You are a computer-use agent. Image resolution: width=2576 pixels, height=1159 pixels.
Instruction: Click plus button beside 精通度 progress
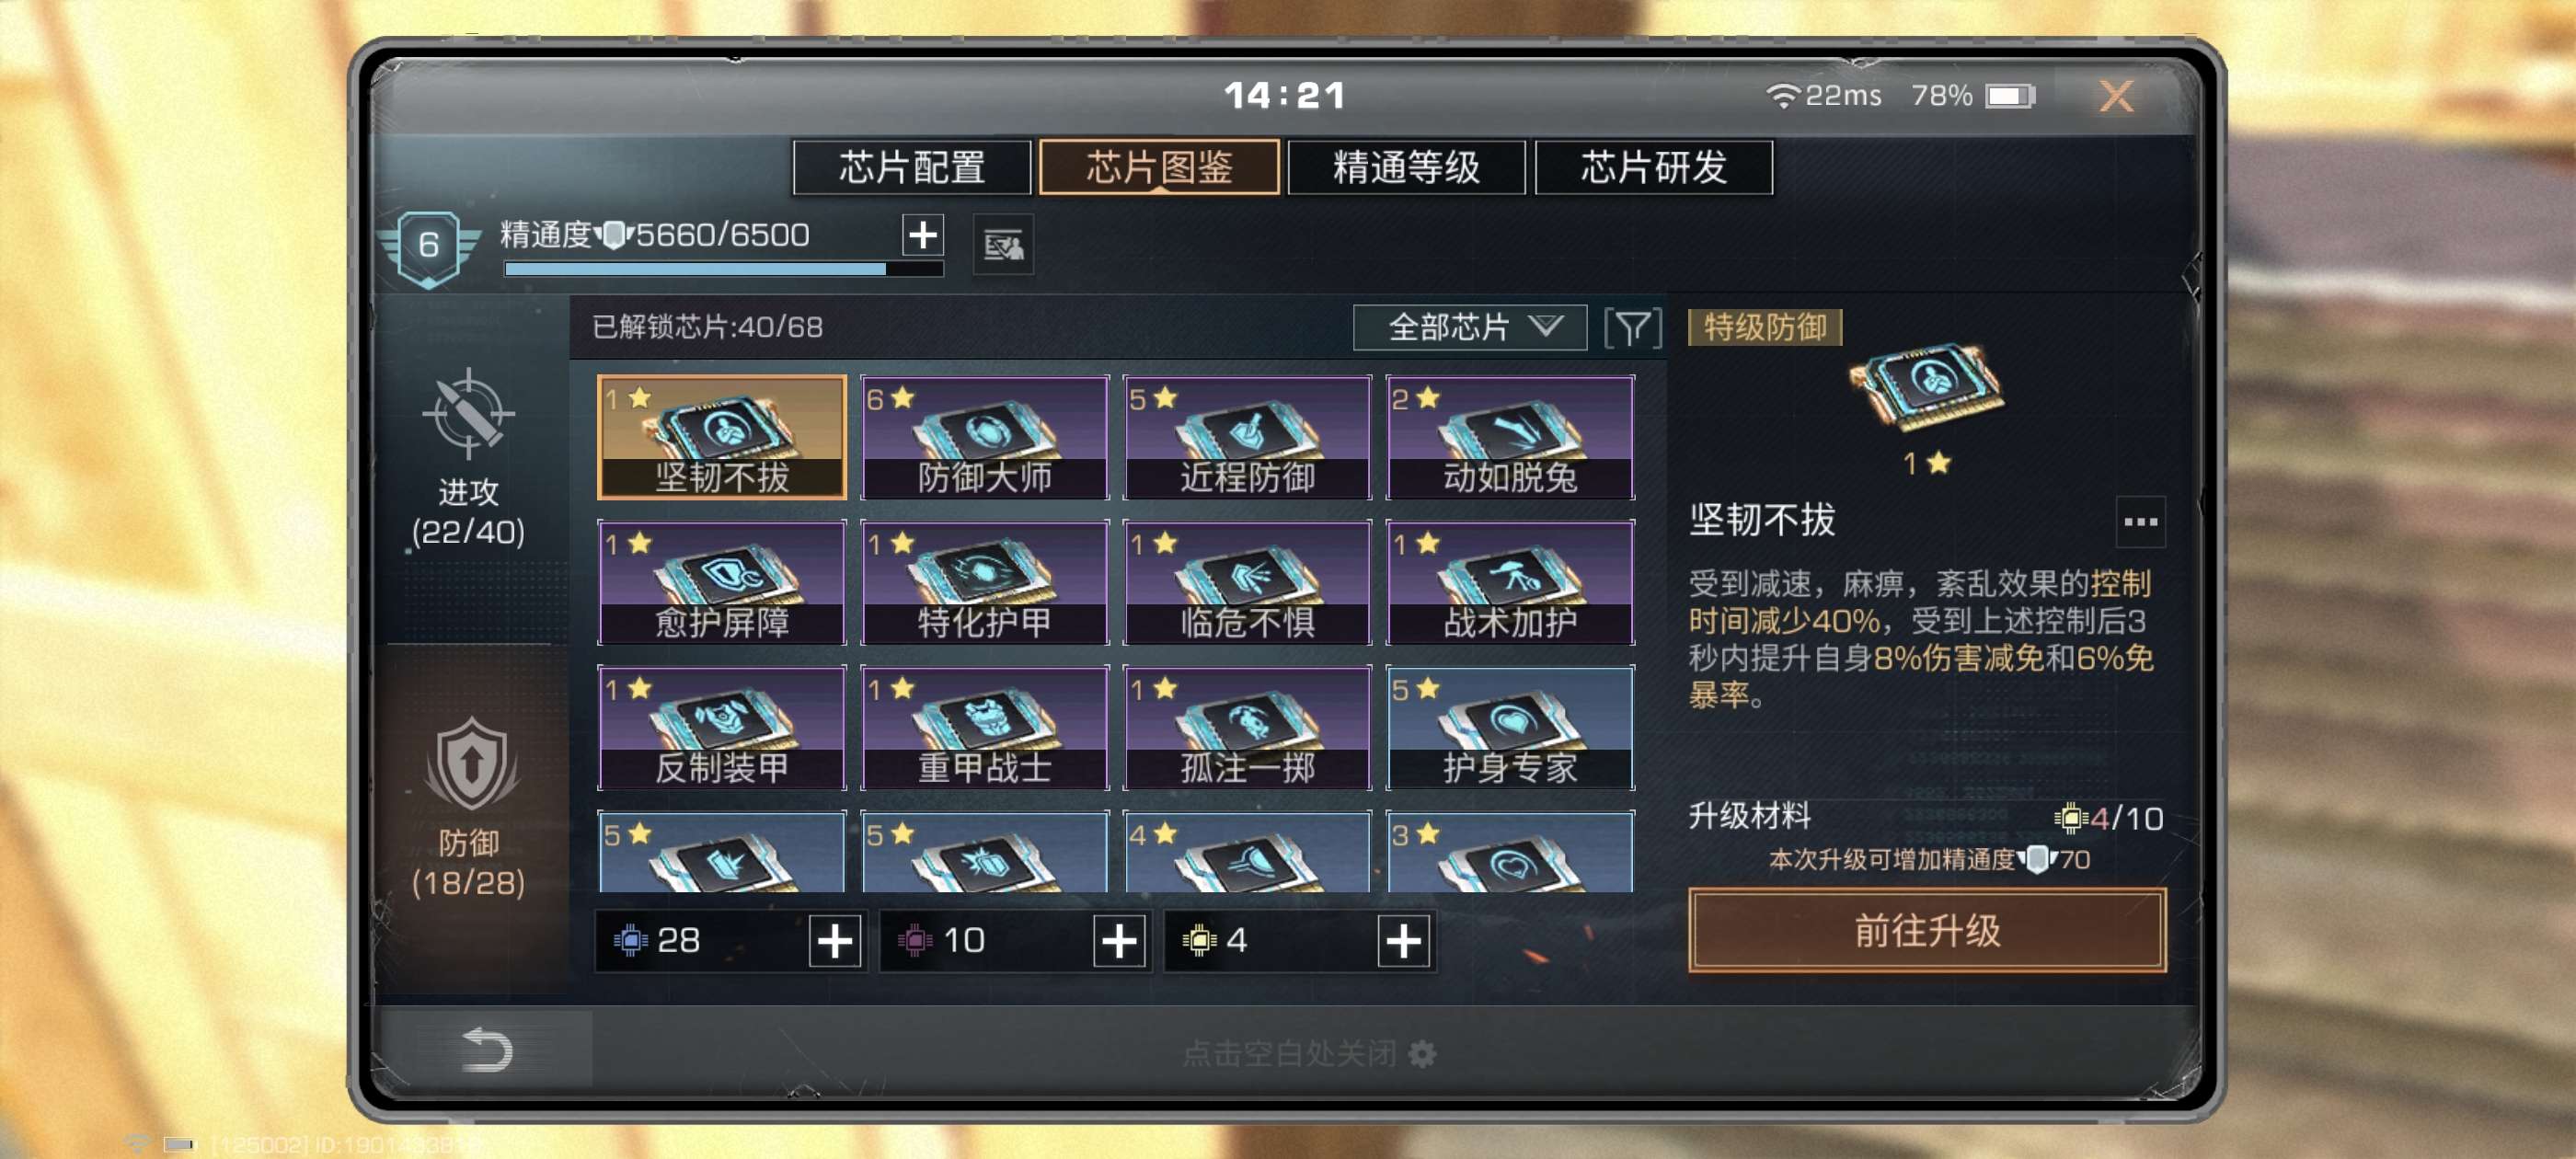[x=922, y=235]
